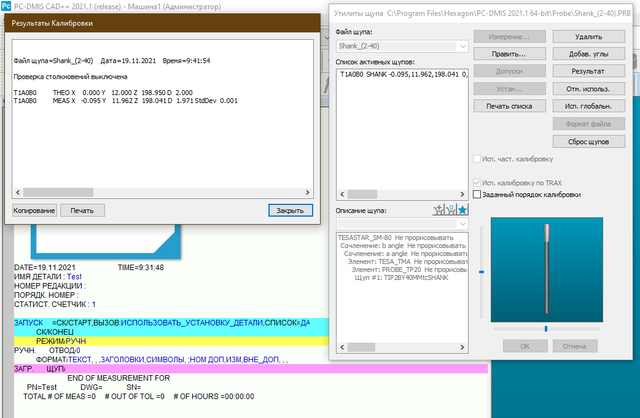Click left scroll arrow in active probes list
The height and width of the screenshot is (418, 640).
[342, 194]
